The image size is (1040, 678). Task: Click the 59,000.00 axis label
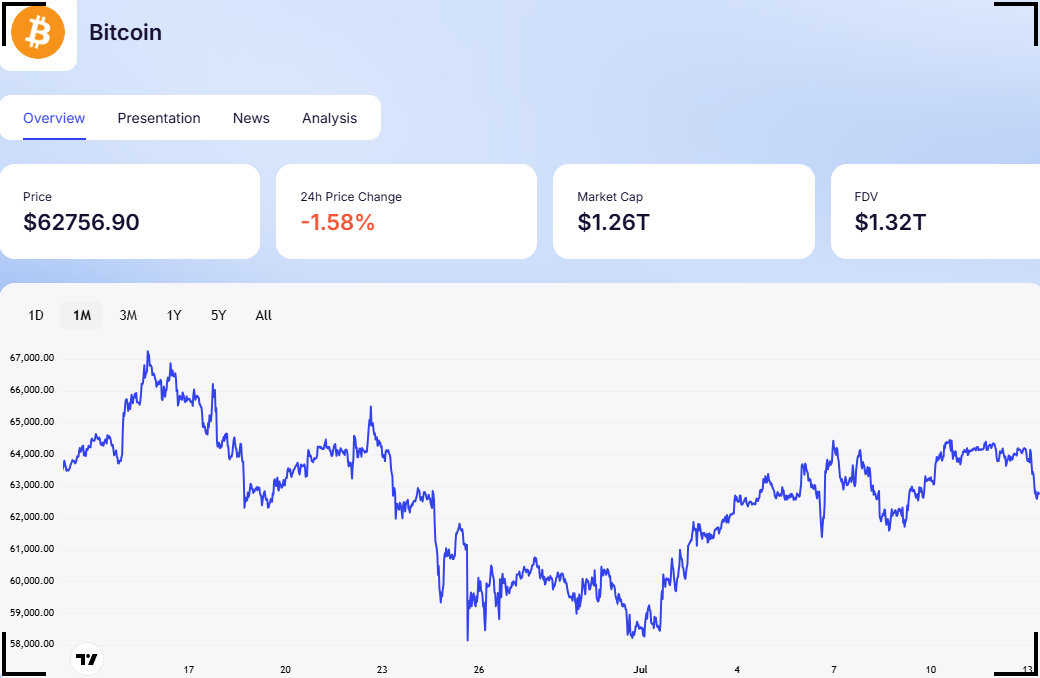32,612
